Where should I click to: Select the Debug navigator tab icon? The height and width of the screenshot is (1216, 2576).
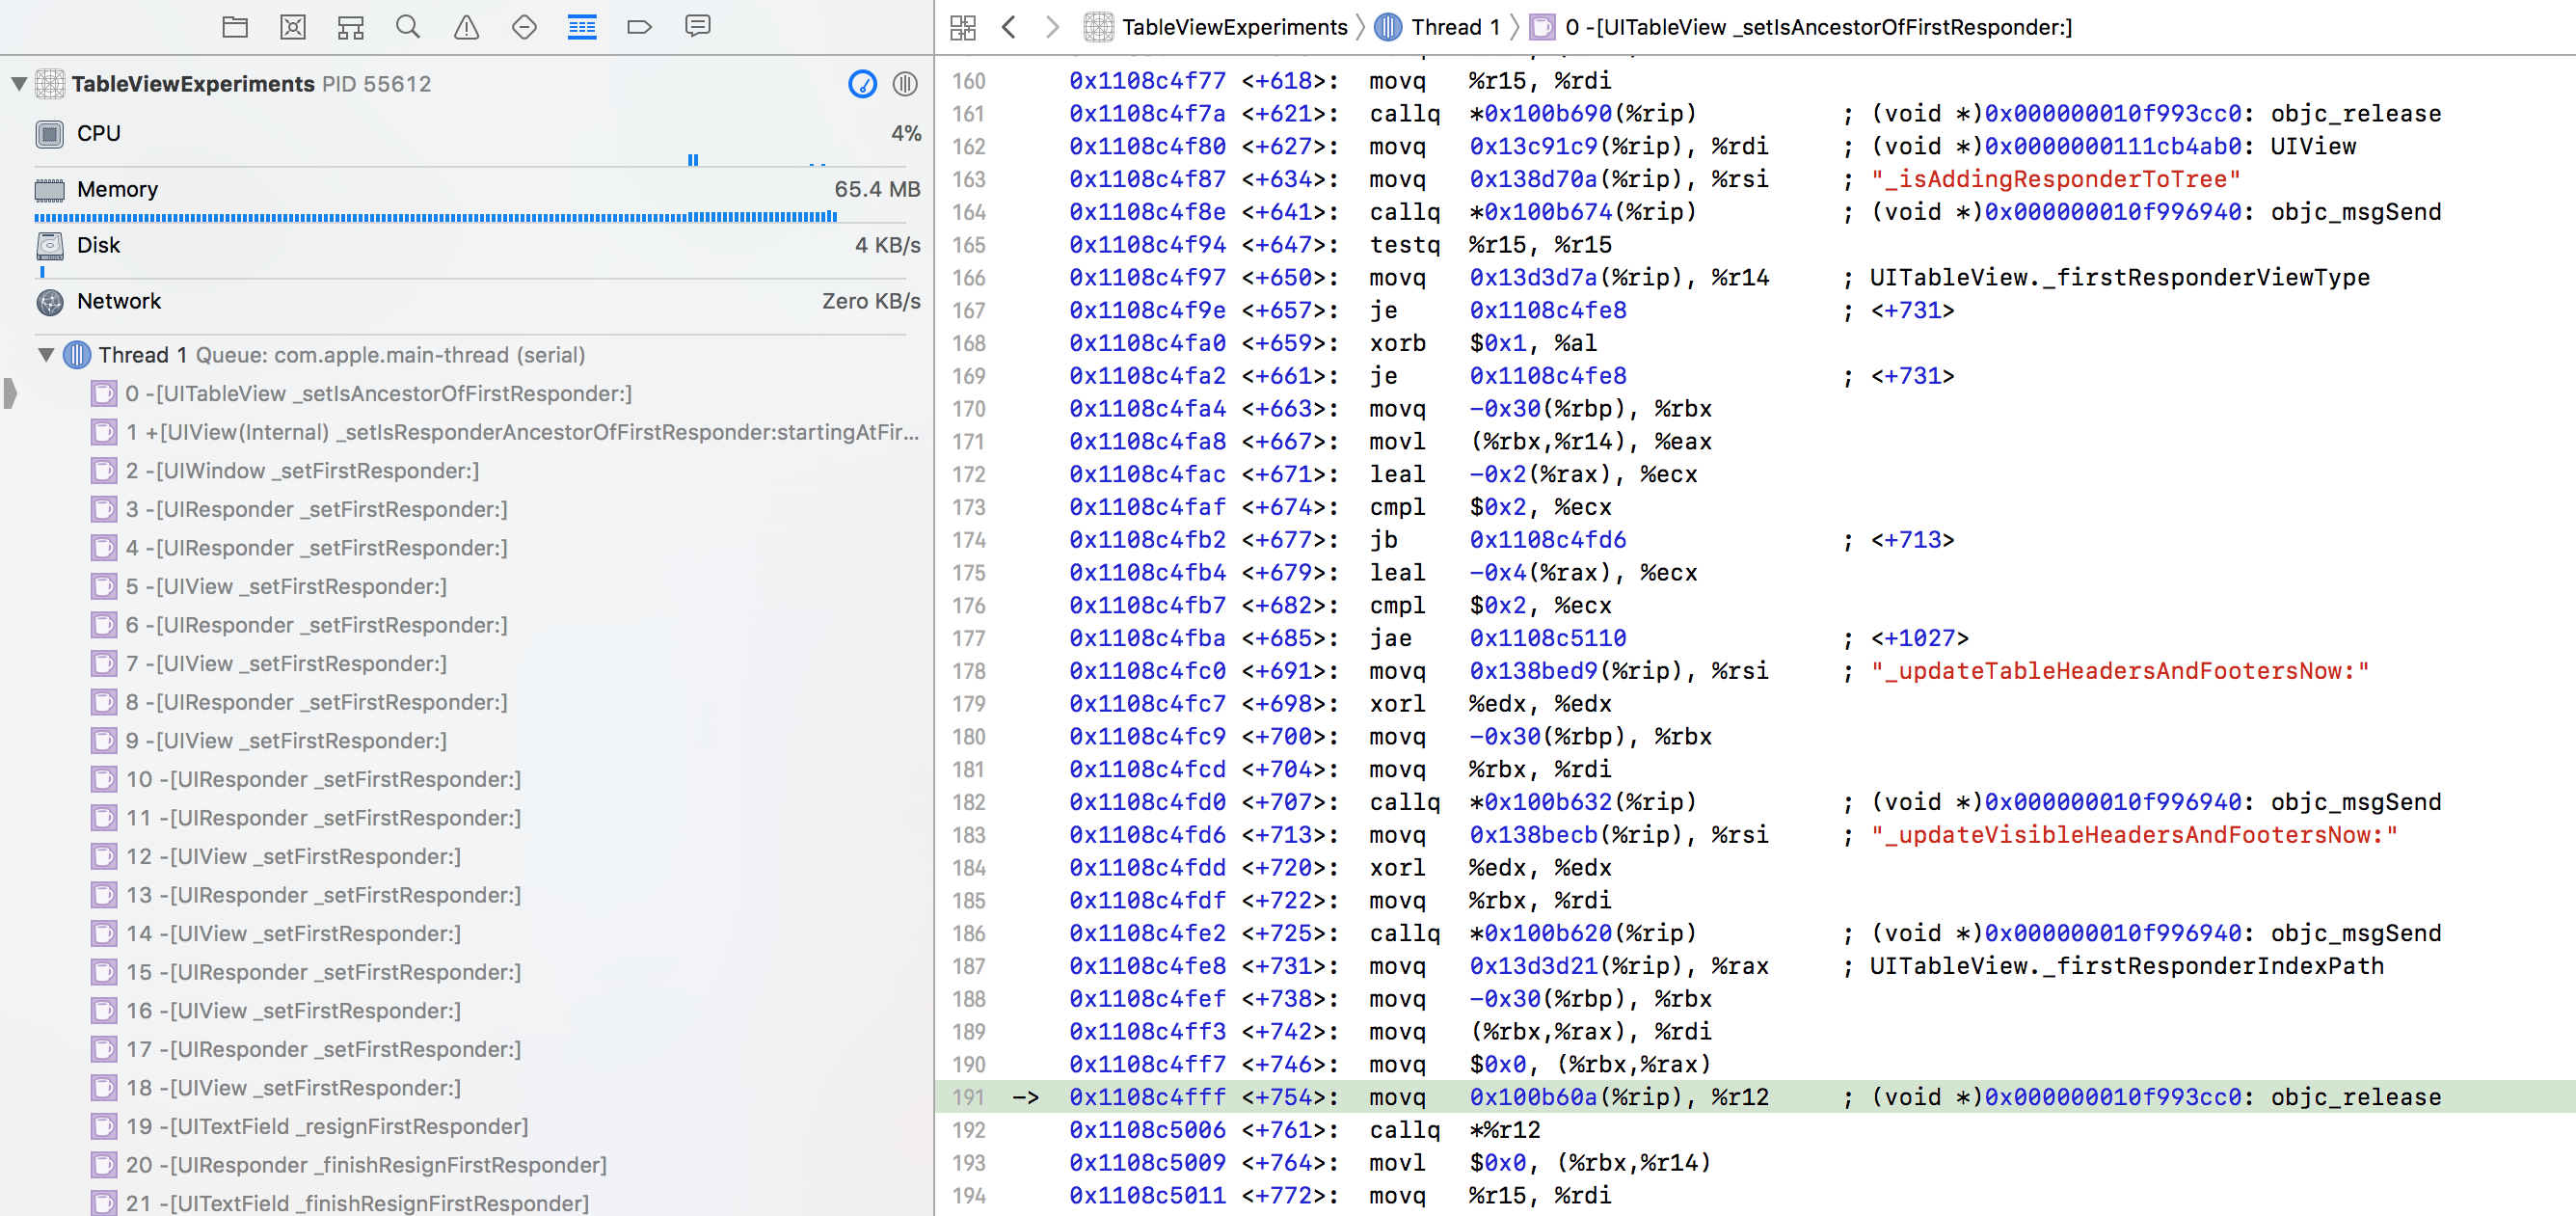[582, 27]
